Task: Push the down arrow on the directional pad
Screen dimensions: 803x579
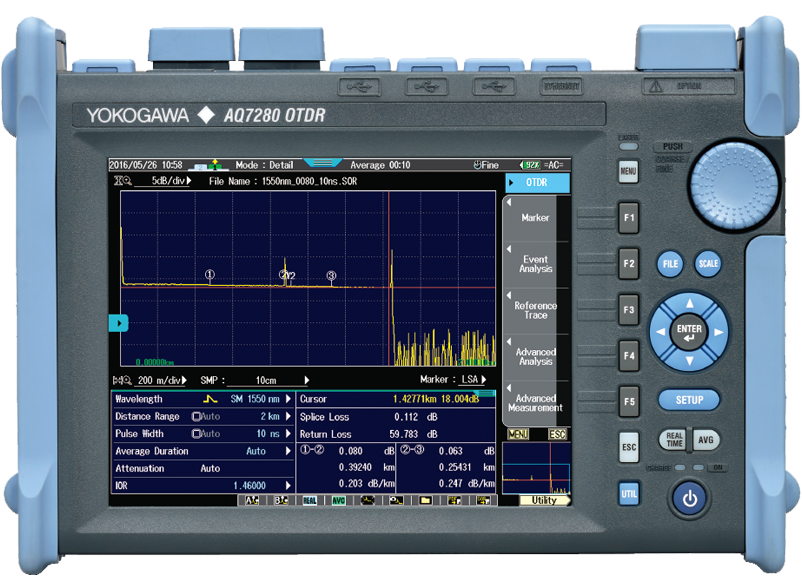Action: pos(689,361)
